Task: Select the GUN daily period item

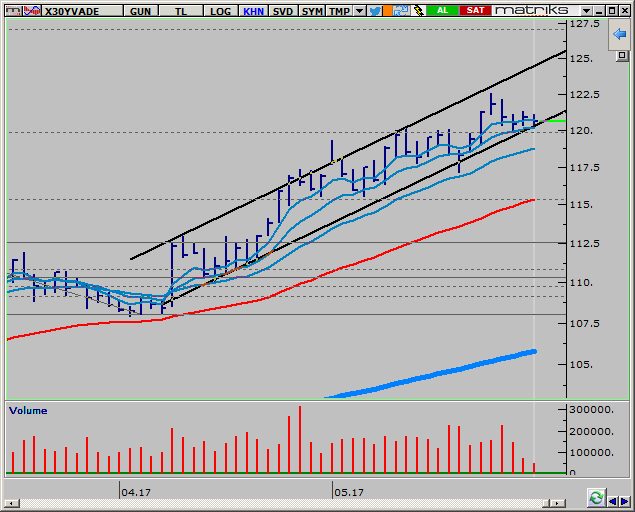Action: coord(141,10)
